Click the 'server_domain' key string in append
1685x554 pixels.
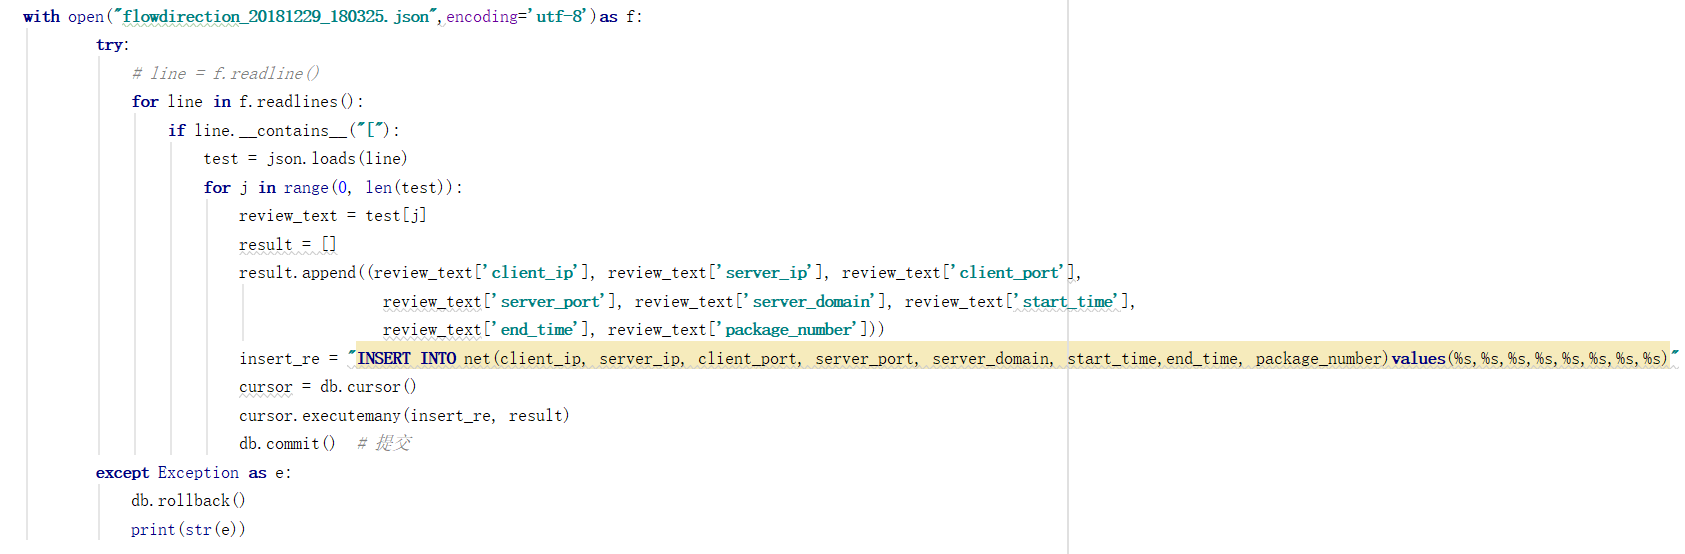(x=812, y=301)
